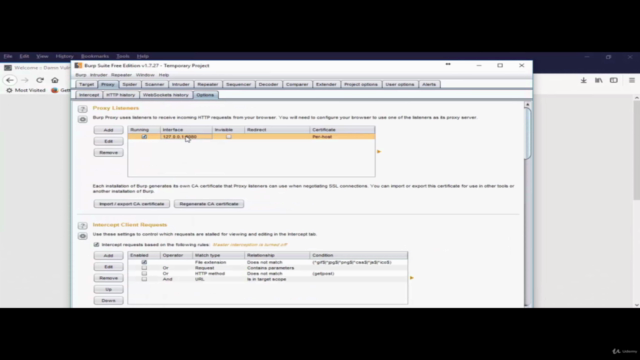Open Intercept Client Requests help icon
Image resolution: width=640 pixels, height=360 pixels.
point(82,226)
